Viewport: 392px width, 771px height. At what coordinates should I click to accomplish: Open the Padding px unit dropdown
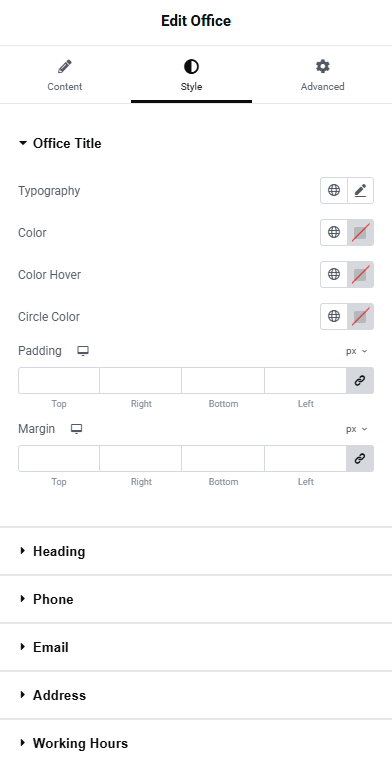point(357,351)
